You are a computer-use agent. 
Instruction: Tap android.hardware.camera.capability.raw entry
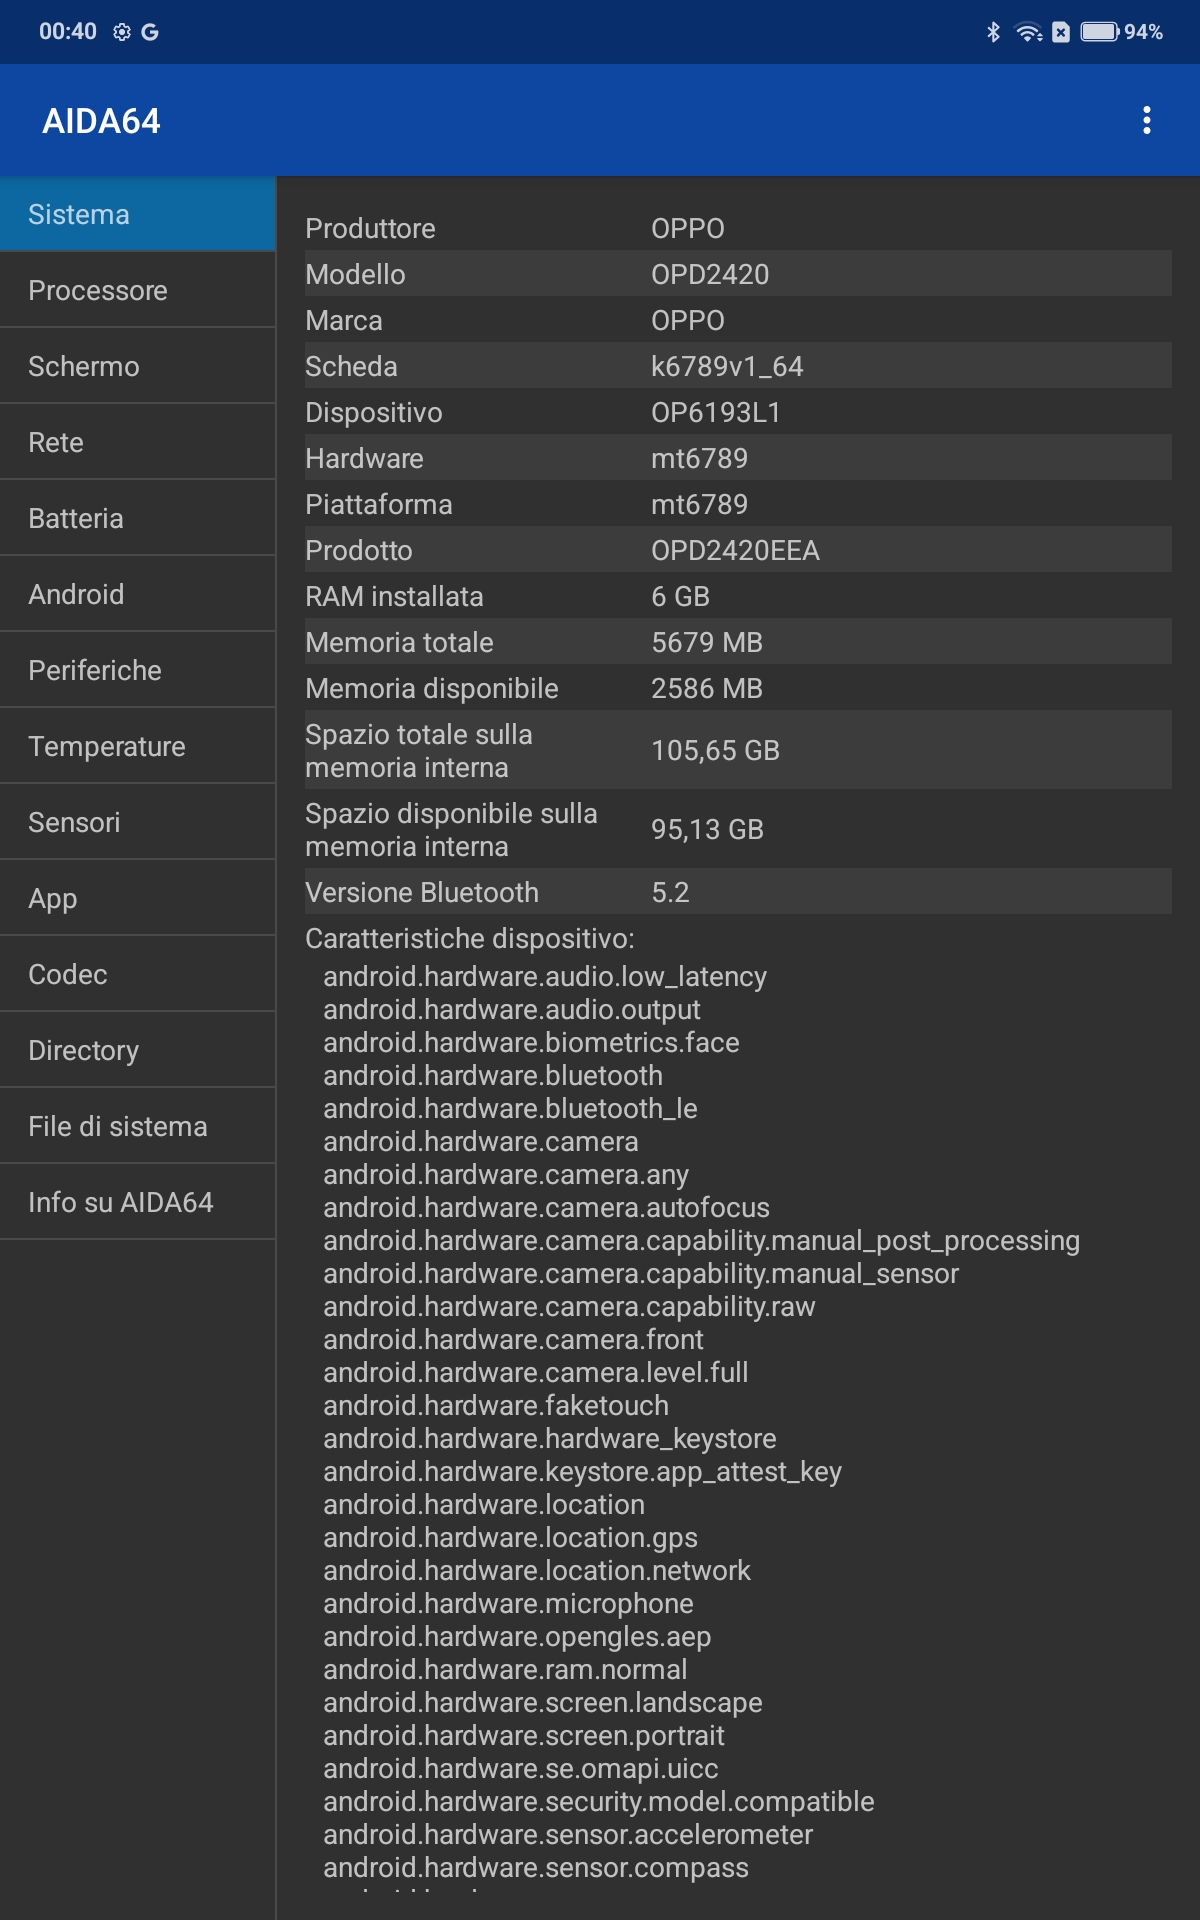coord(569,1306)
